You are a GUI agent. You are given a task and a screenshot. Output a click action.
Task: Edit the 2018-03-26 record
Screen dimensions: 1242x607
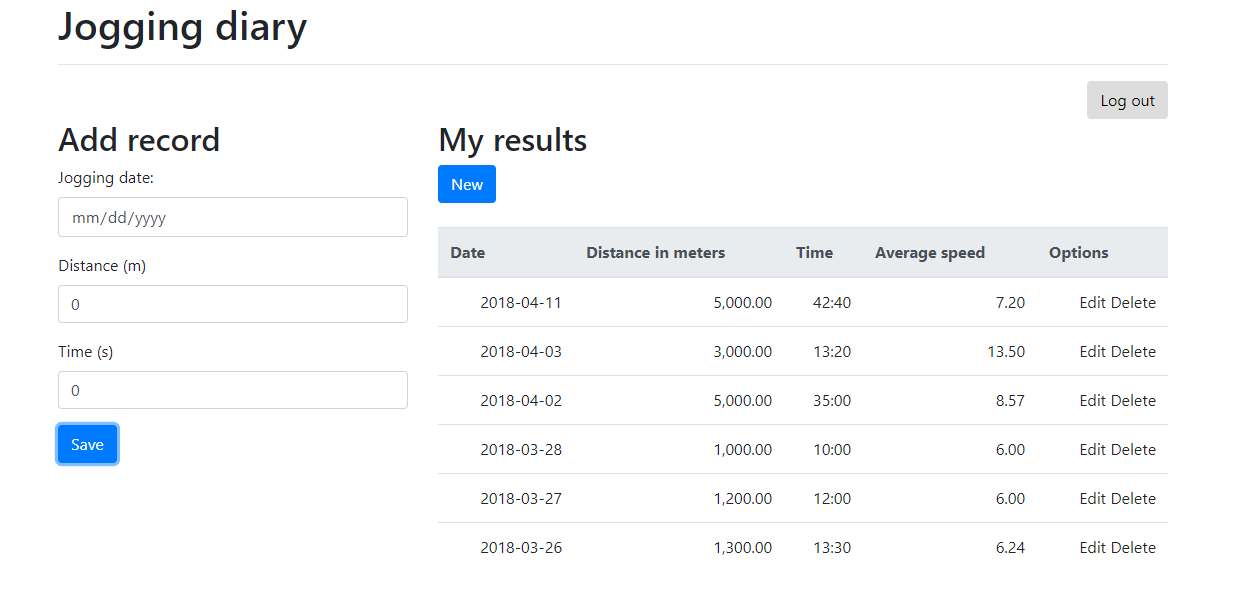tap(1092, 548)
